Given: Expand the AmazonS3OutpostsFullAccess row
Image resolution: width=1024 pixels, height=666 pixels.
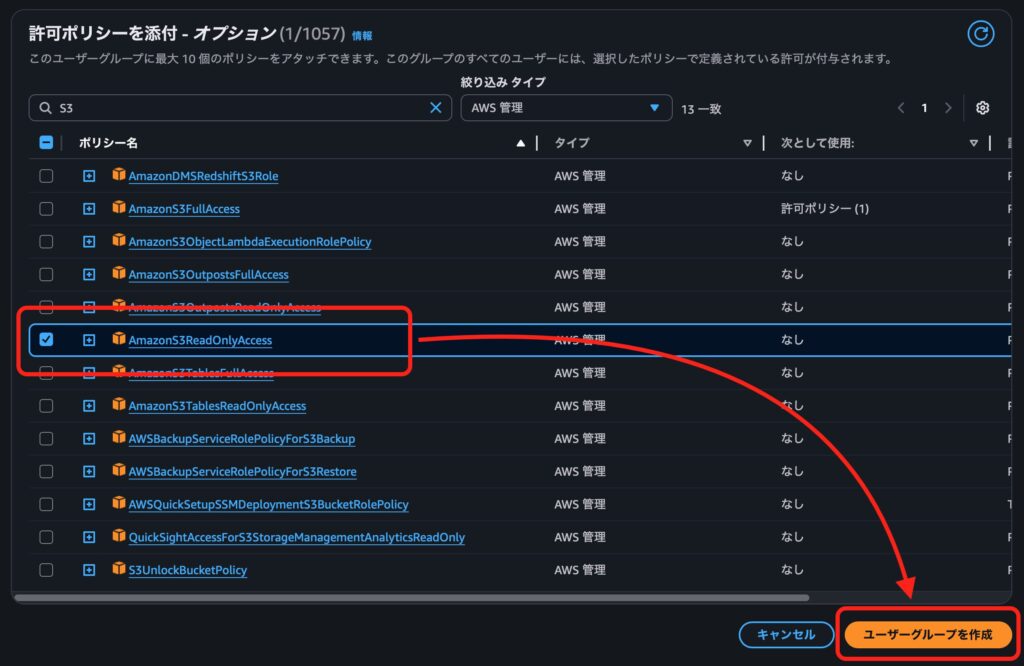Looking at the screenshot, I should tap(89, 274).
